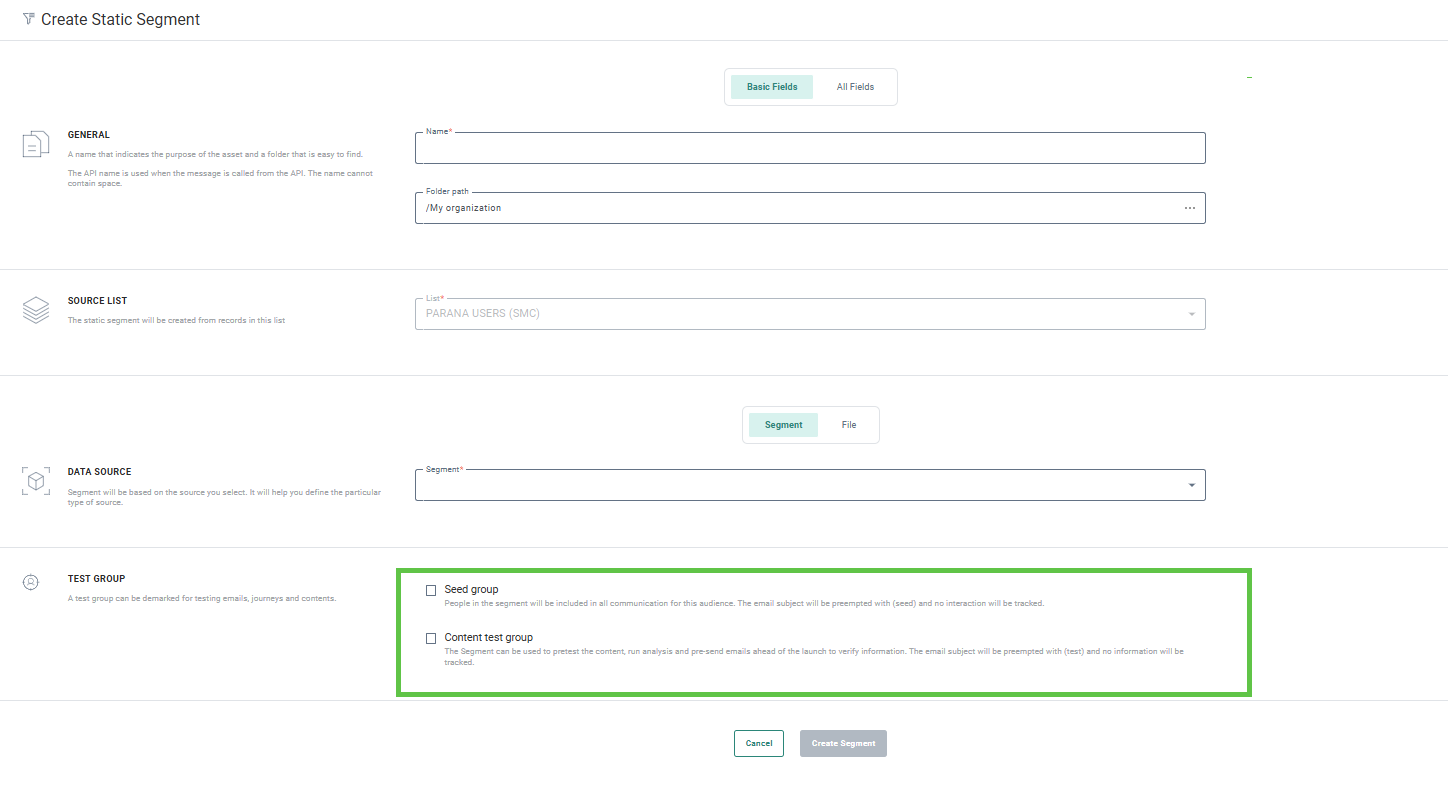This screenshot has height=801, width=1448.
Task: Click the Test Group target icon
Action: [x=31, y=581]
